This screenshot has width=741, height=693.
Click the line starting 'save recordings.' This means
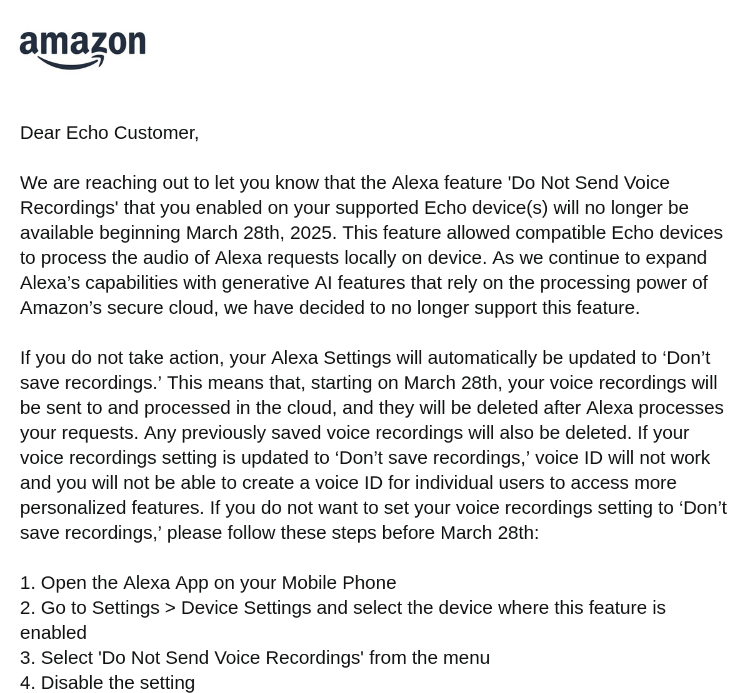(x=369, y=382)
